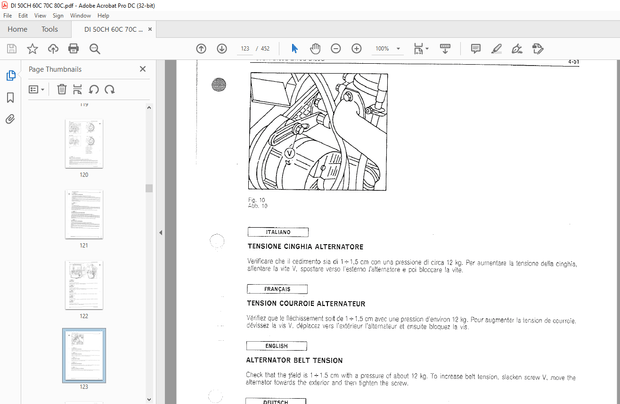
Task: Collapse the navigation pane arrow
Action: (x=161, y=232)
